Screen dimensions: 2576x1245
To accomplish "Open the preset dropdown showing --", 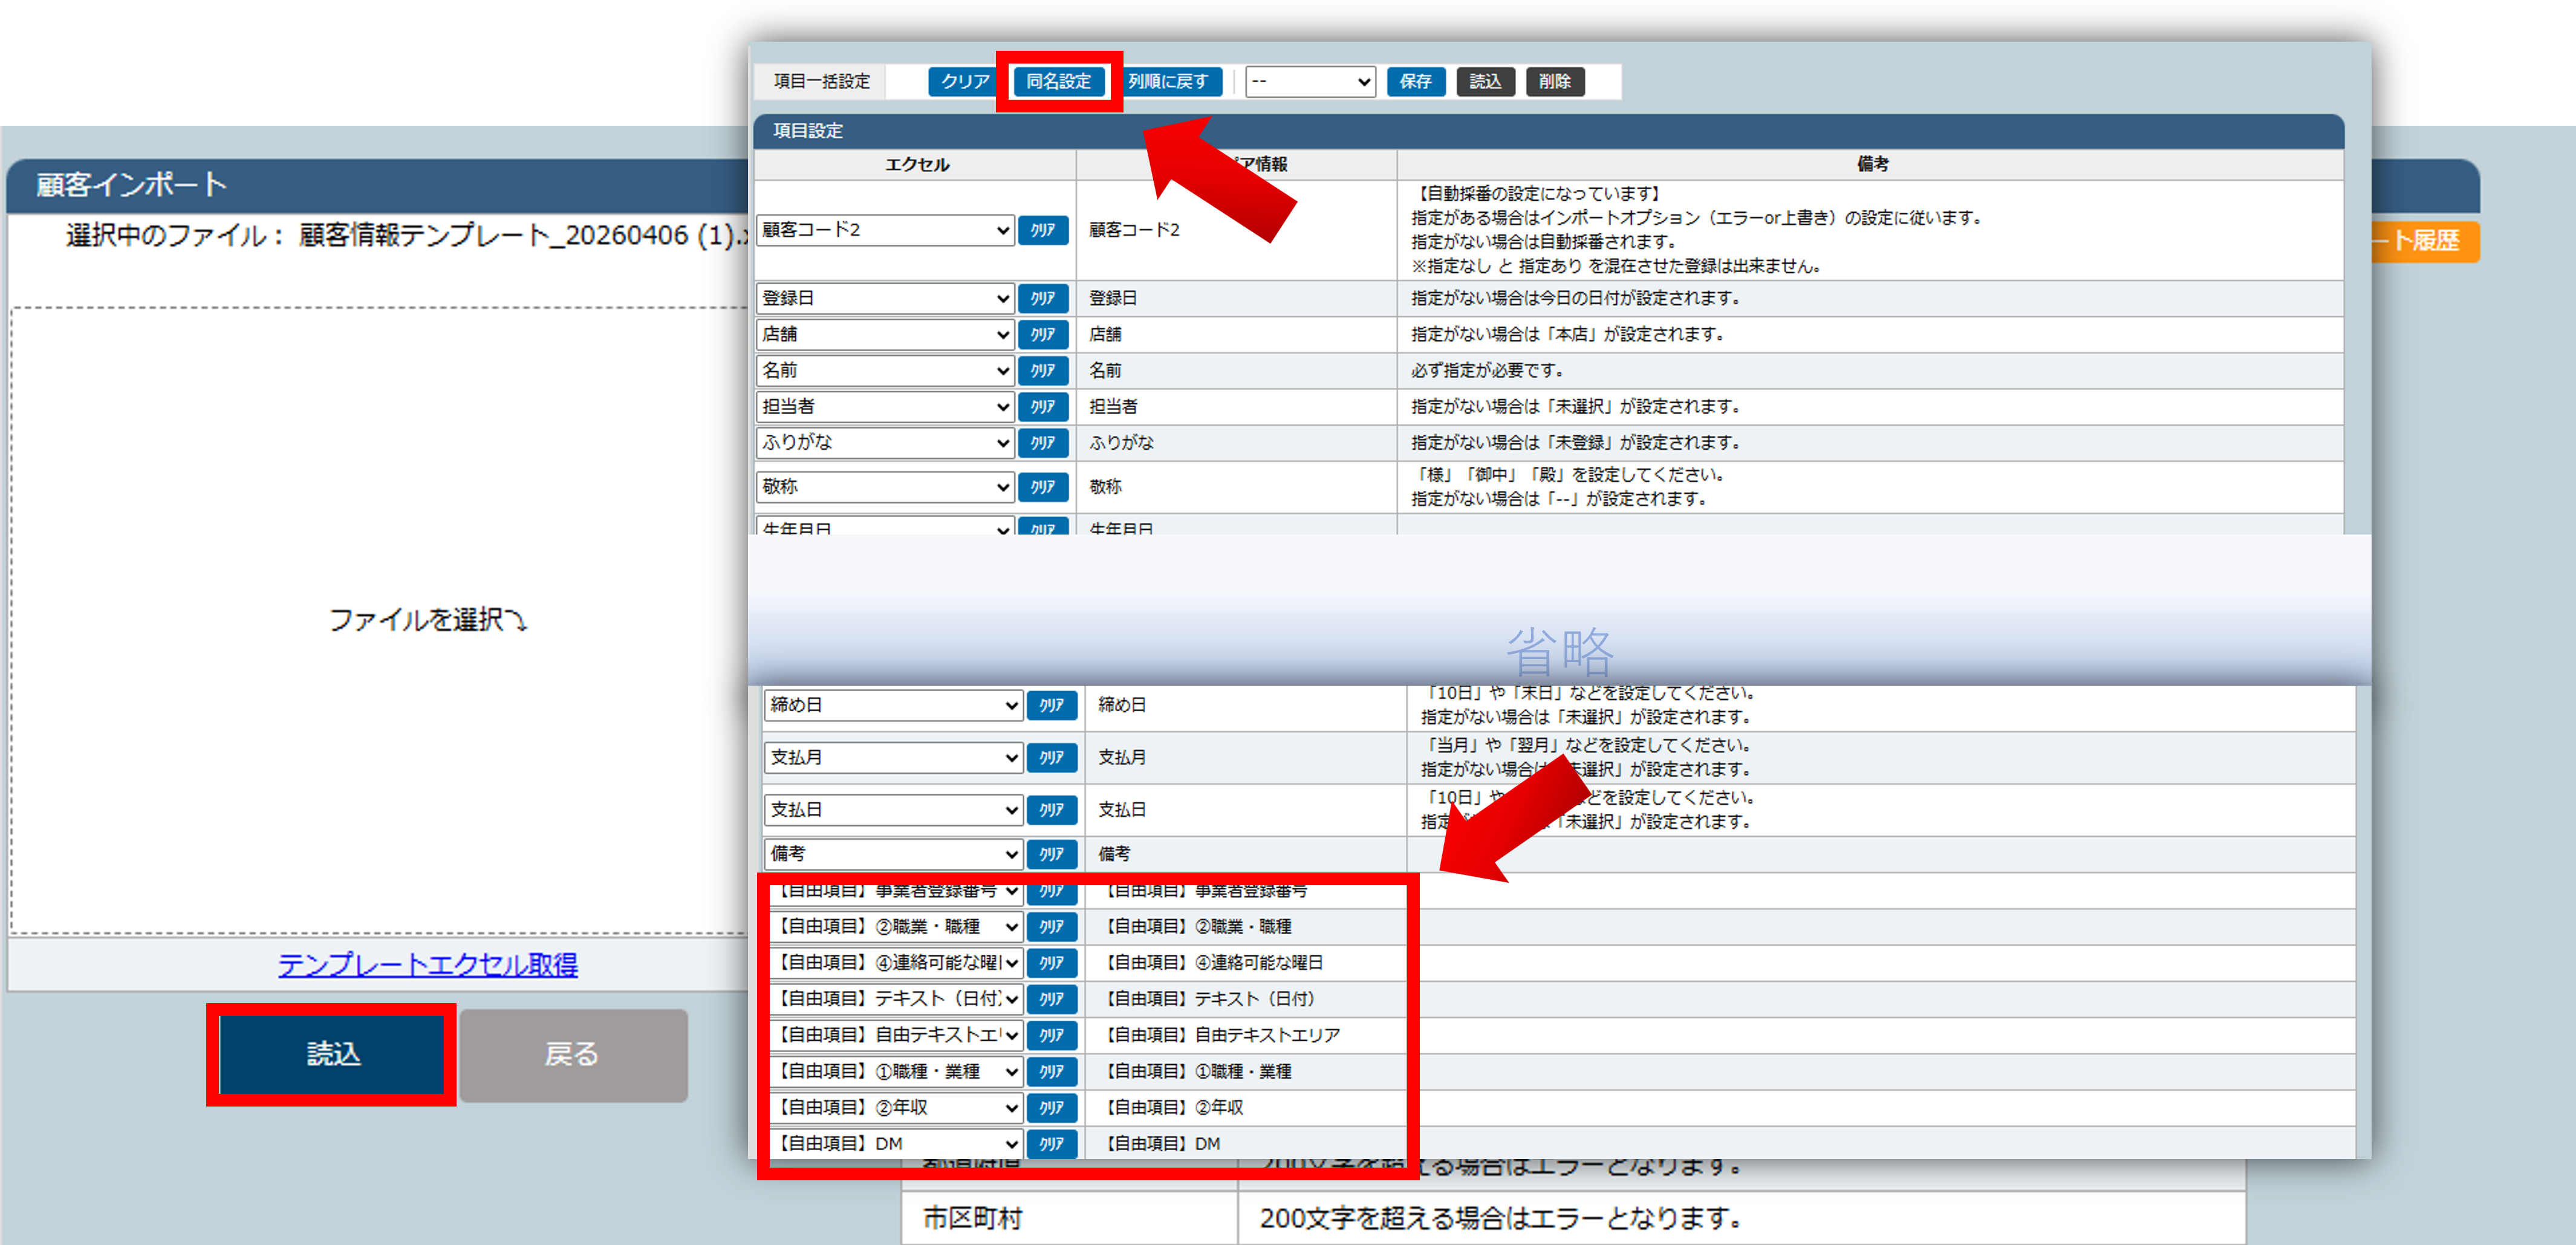I will [1310, 81].
